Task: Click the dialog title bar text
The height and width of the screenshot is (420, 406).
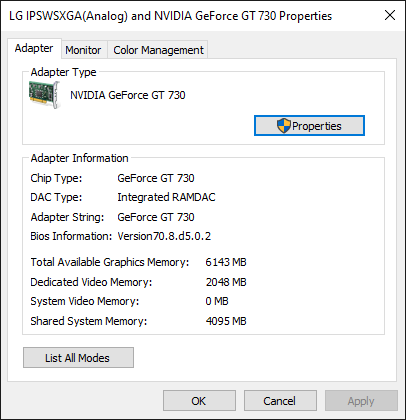Action: point(170,16)
